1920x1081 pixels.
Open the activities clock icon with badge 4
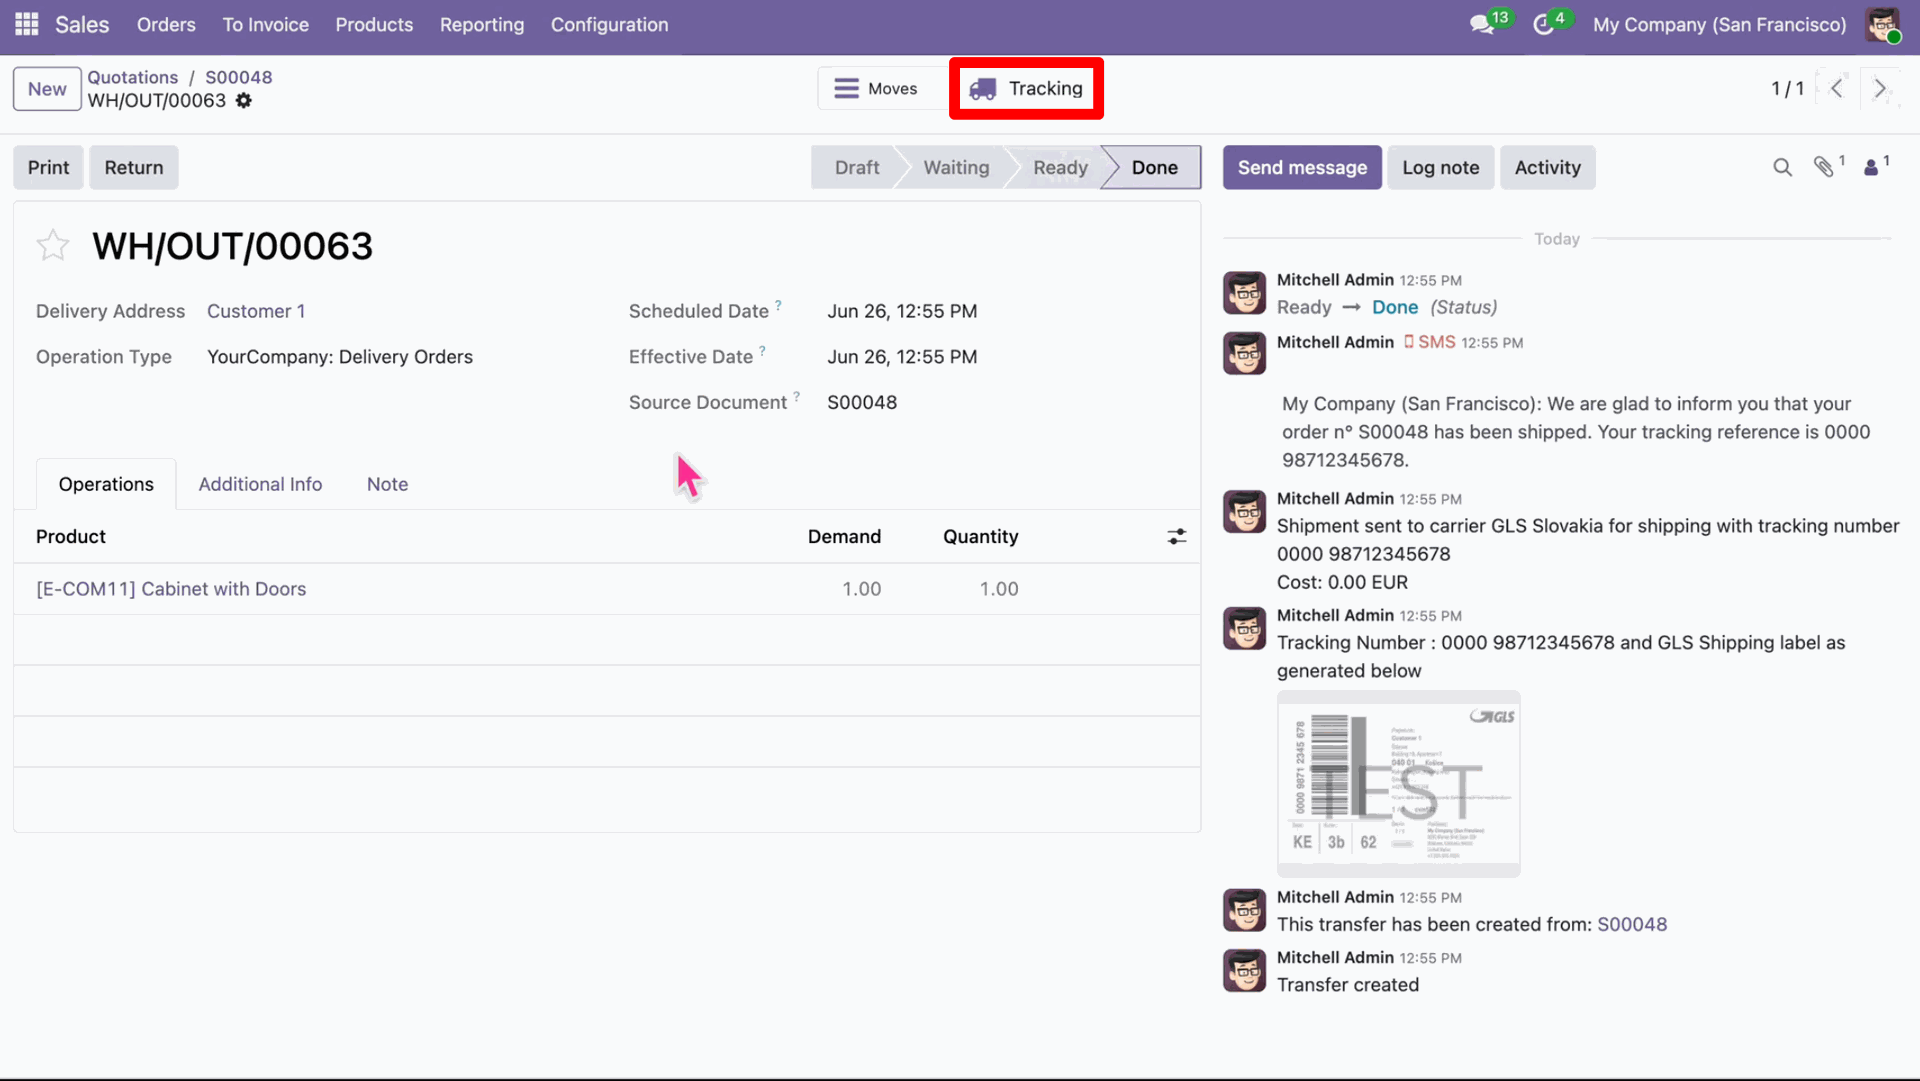1544,24
